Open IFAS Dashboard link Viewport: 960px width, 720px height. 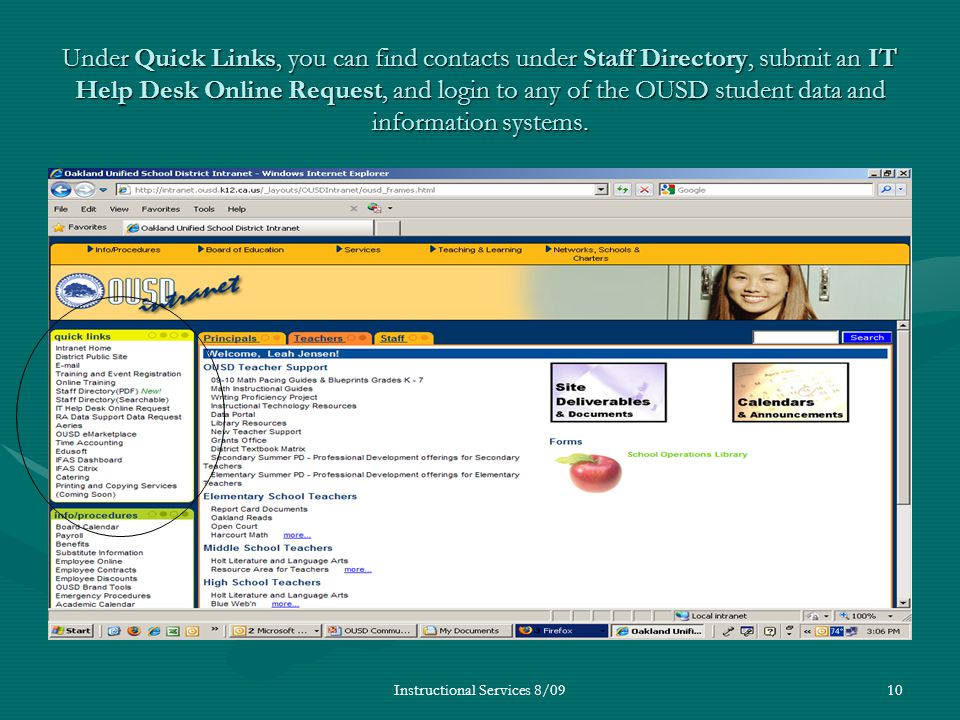point(89,459)
